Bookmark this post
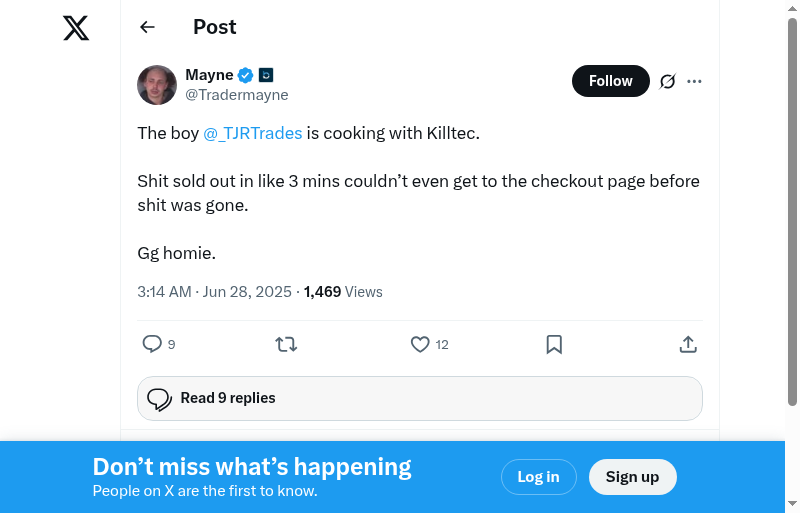 554,344
